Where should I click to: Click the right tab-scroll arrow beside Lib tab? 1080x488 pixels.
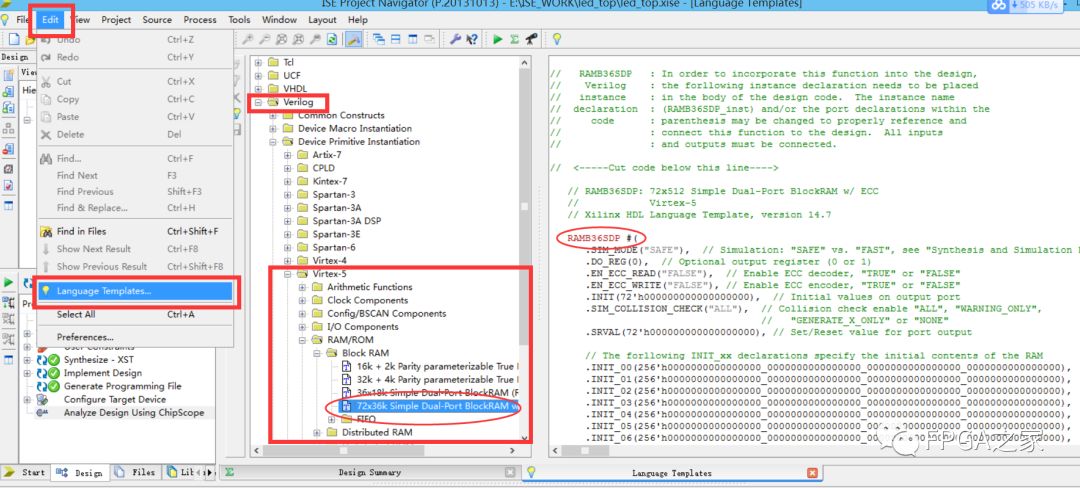[x=211, y=473]
